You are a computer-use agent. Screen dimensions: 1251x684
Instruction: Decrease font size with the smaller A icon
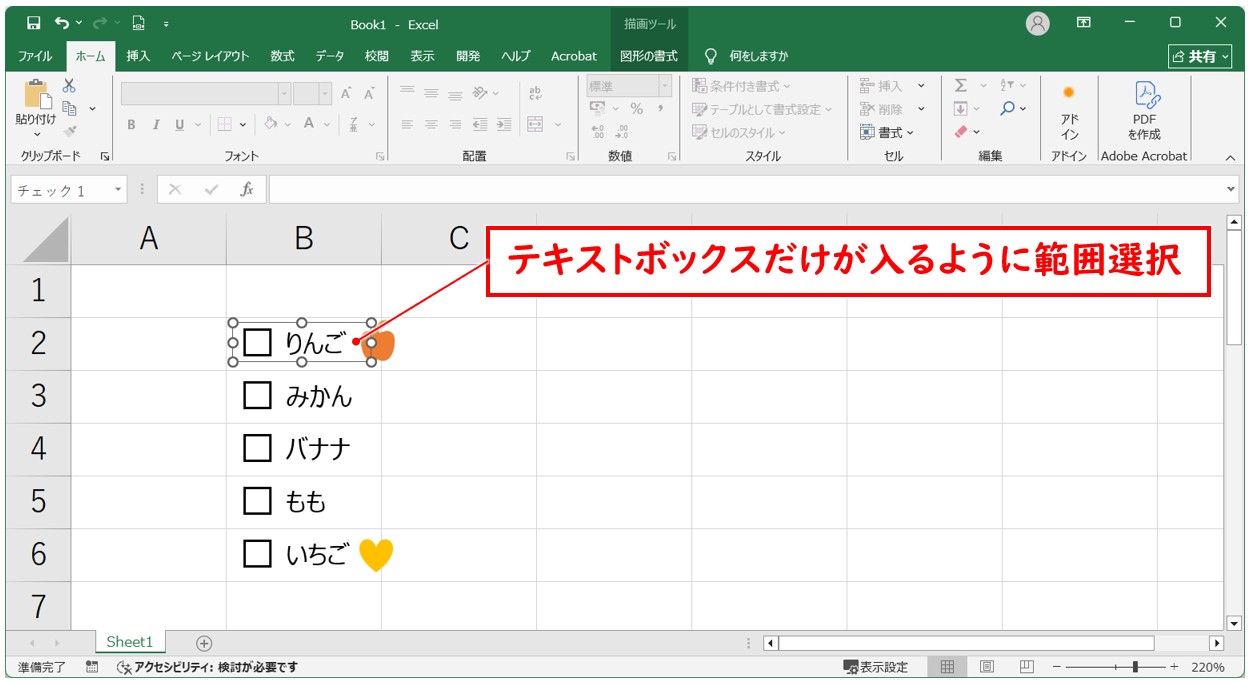pos(369,93)
